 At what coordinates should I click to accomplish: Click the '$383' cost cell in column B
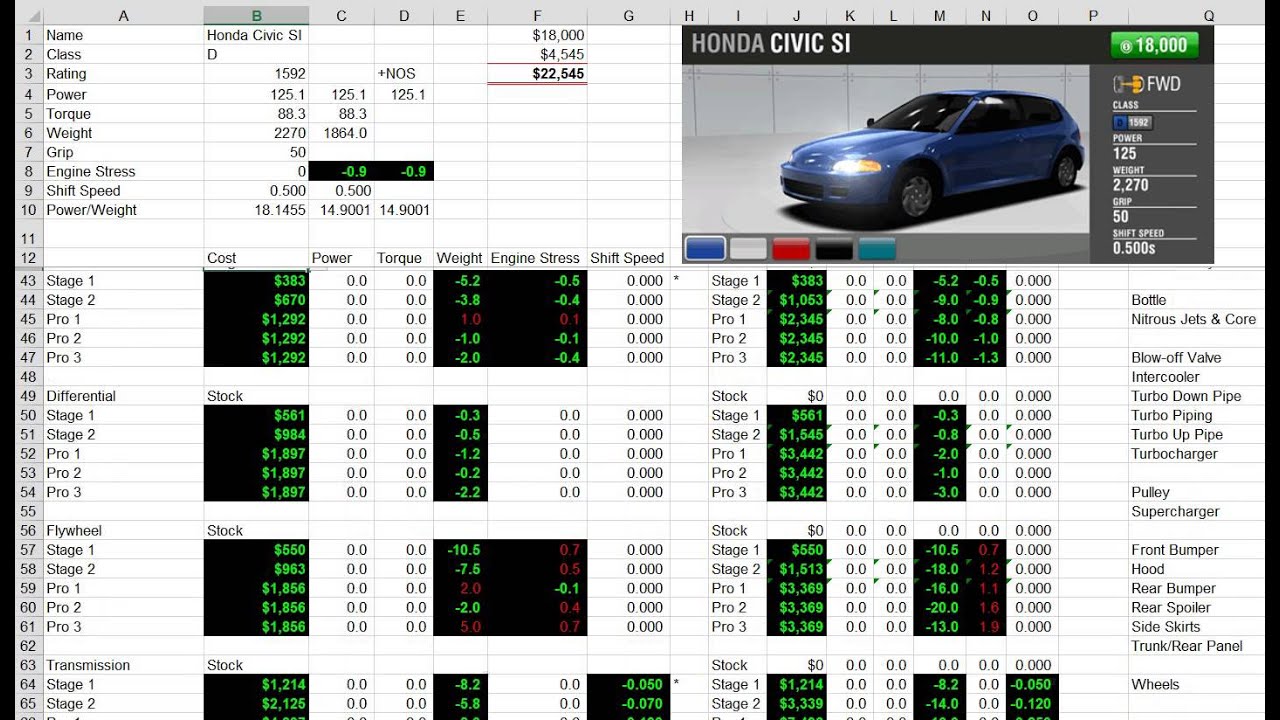pyautogui.click(x=256, y=281)
